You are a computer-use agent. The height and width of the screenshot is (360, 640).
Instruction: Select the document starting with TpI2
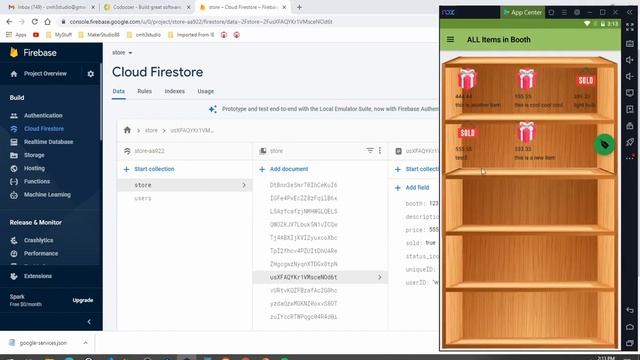[303, 251]
